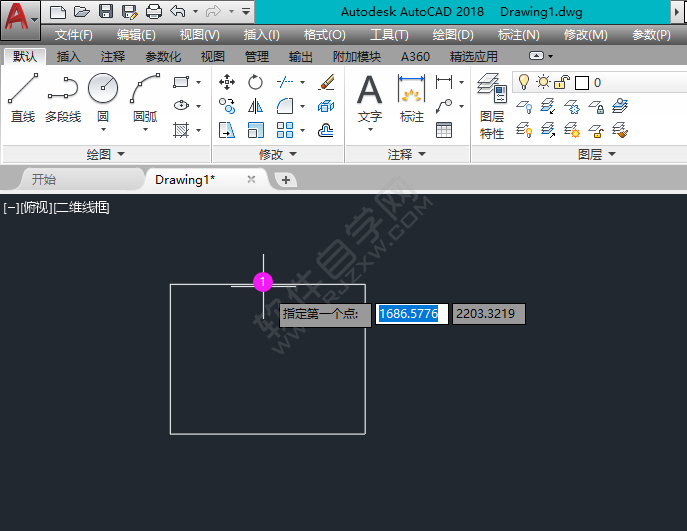Open Quick Access customize dropdown

[x=246, y=12]
